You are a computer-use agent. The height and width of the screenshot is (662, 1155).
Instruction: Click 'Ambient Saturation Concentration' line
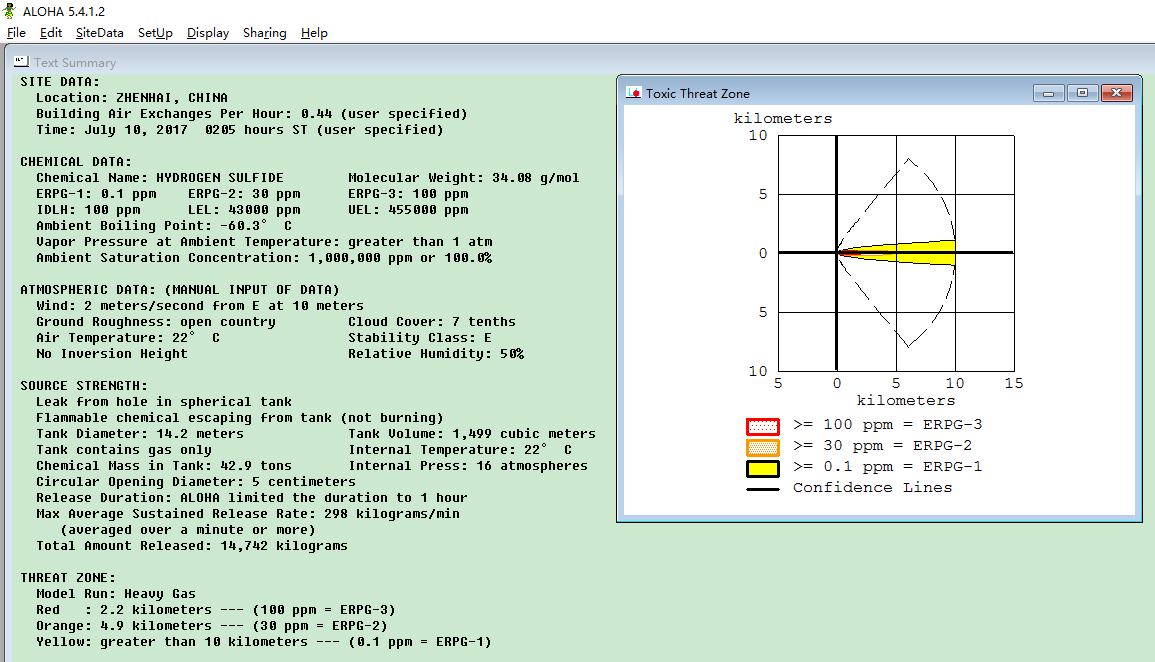[x=264, y=258]
